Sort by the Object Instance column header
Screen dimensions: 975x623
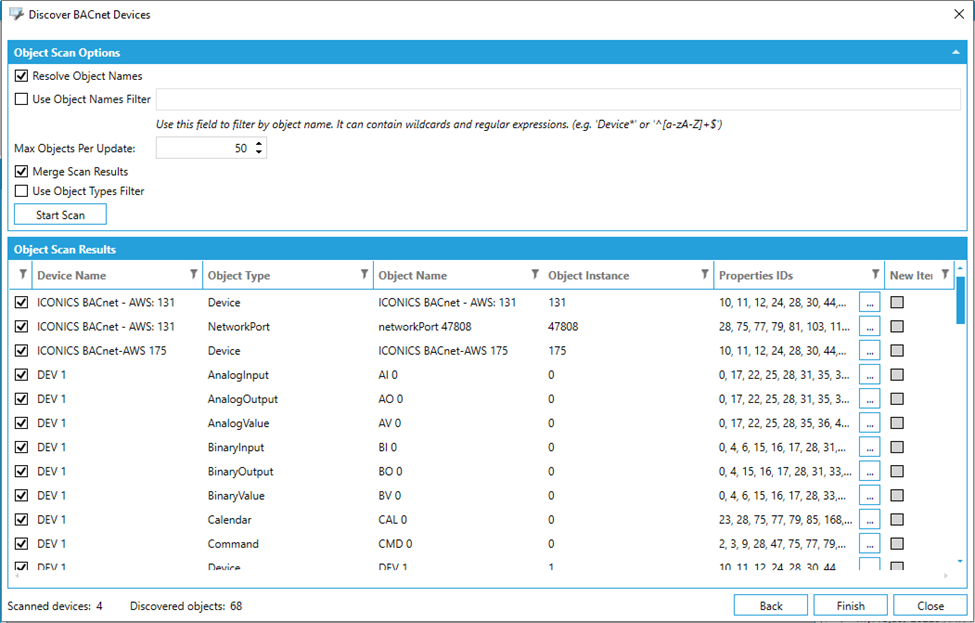pos(588,275)
